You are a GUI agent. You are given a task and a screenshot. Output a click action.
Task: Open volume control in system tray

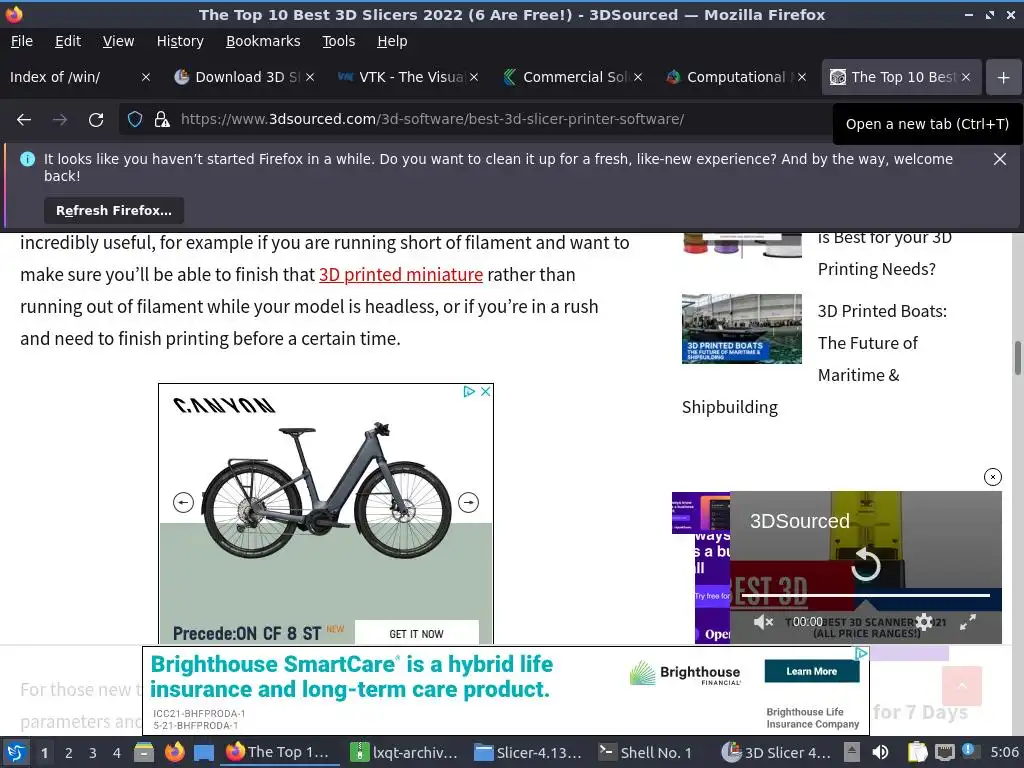pos(881,752)
